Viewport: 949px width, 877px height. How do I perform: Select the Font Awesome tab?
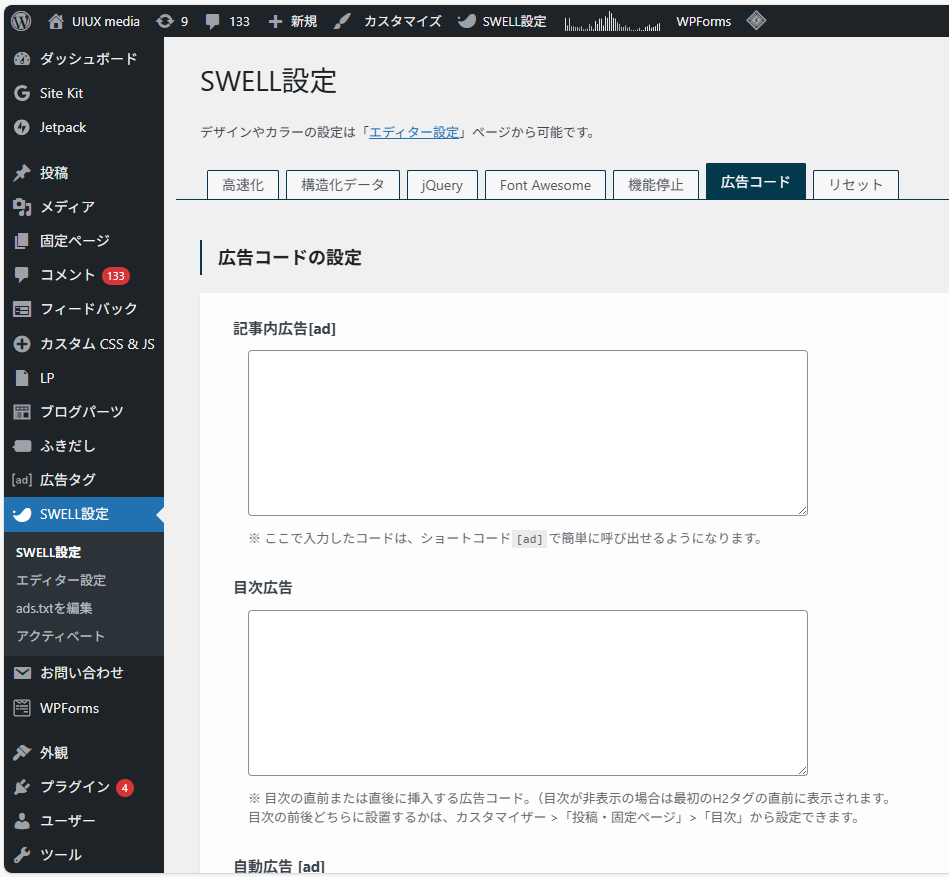point(545,185)
